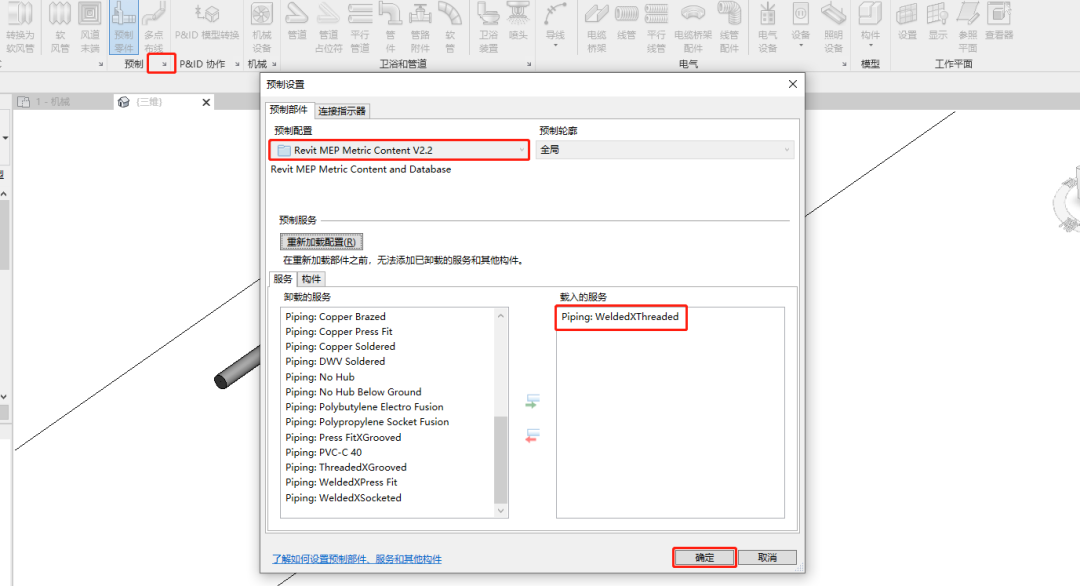Viewport: 1080px width, 586px height.
Task: Select the 线管配件 conduit fitting tool
Action: [x=729, y=27]
